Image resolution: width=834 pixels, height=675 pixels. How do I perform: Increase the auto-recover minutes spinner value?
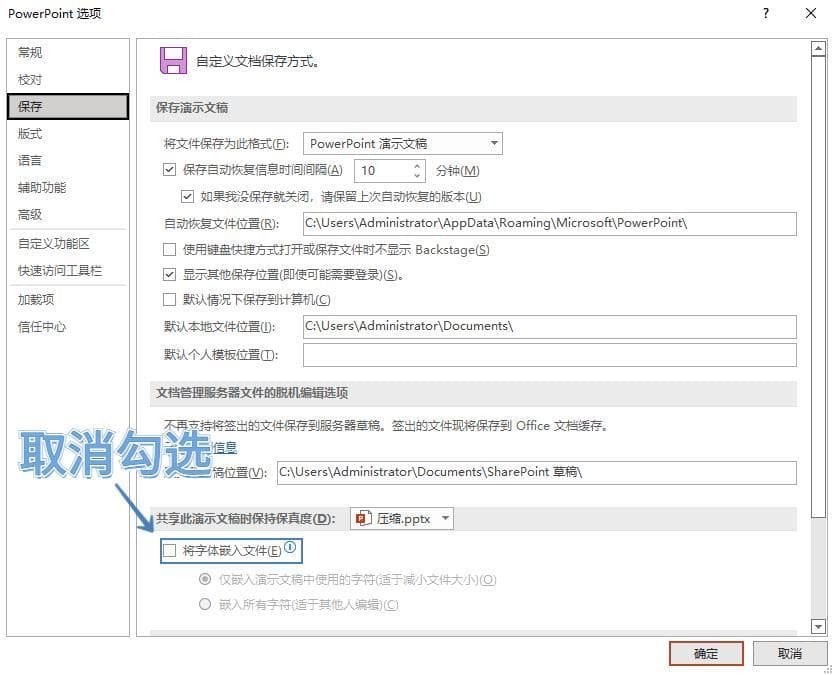tap(417, 165)
